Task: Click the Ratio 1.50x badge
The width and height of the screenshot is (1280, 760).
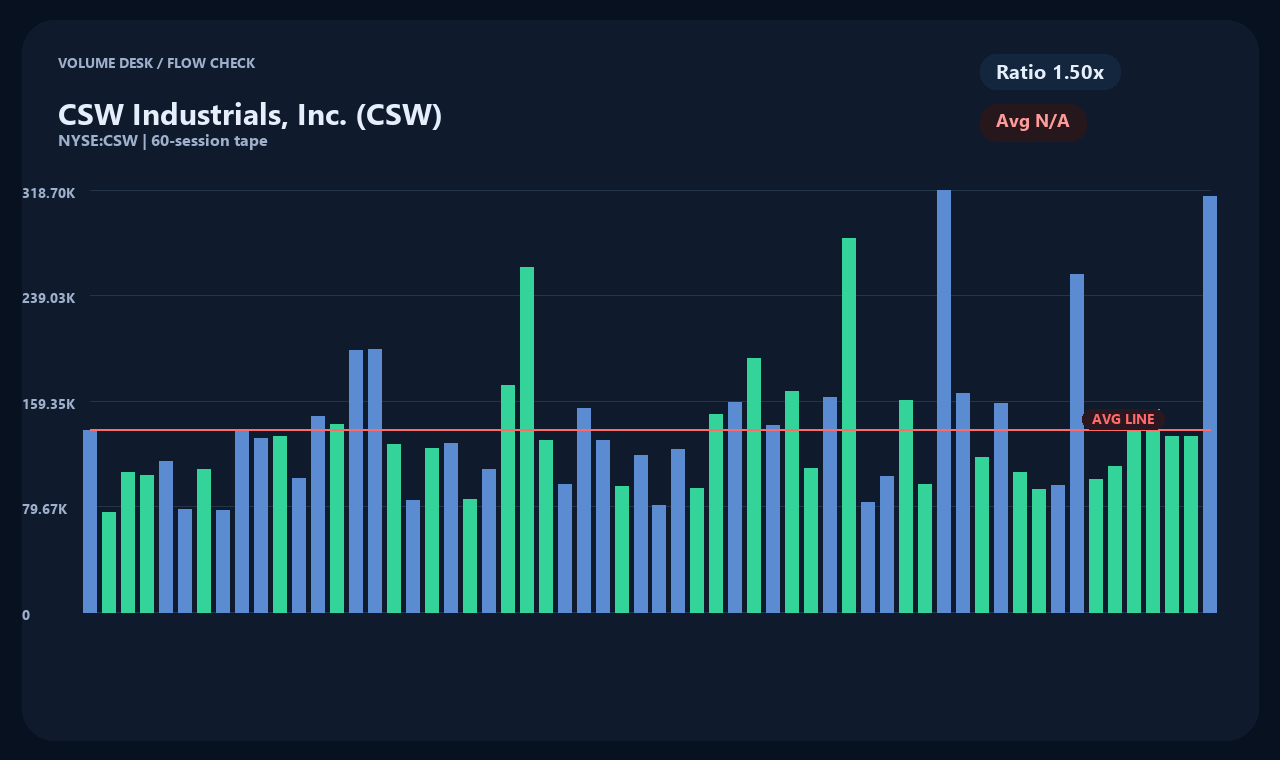Action: pyautogui.click(x=1050, y=72)
